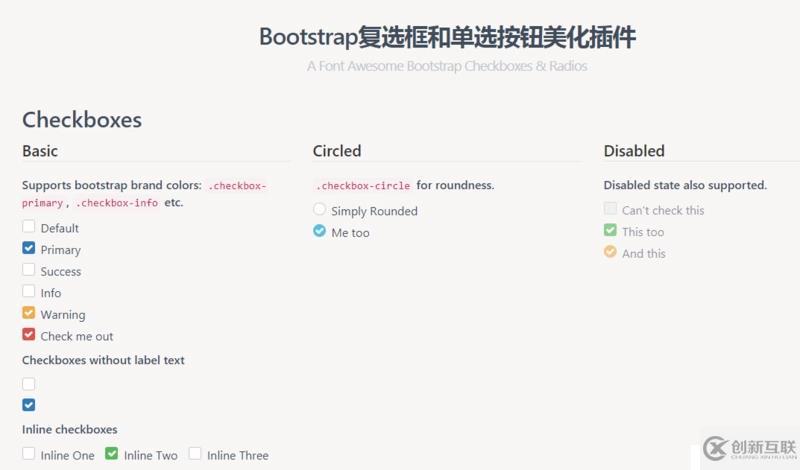Image resolution: width=800 pixels, height=470 pixels.
Task: Click the Success label text
Action: 61,271
